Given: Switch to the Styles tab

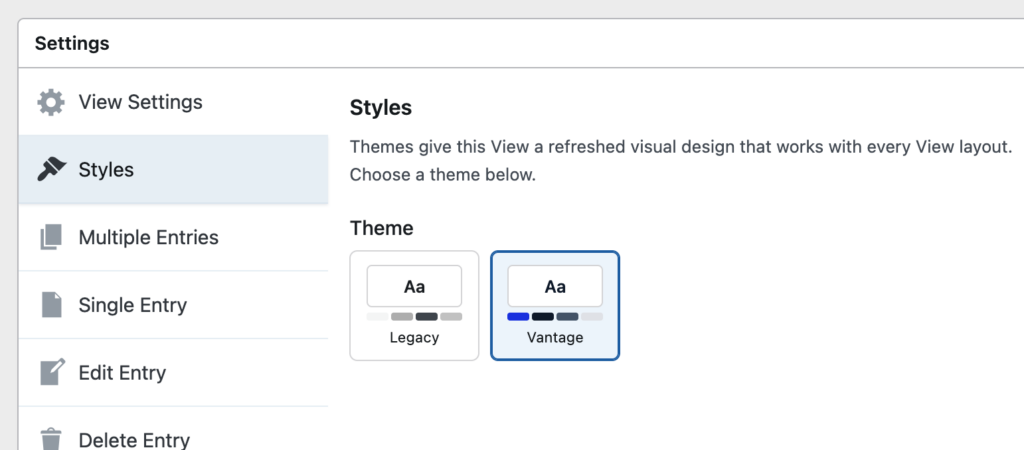Looking at the screenshot, I should tap(173, 169).
